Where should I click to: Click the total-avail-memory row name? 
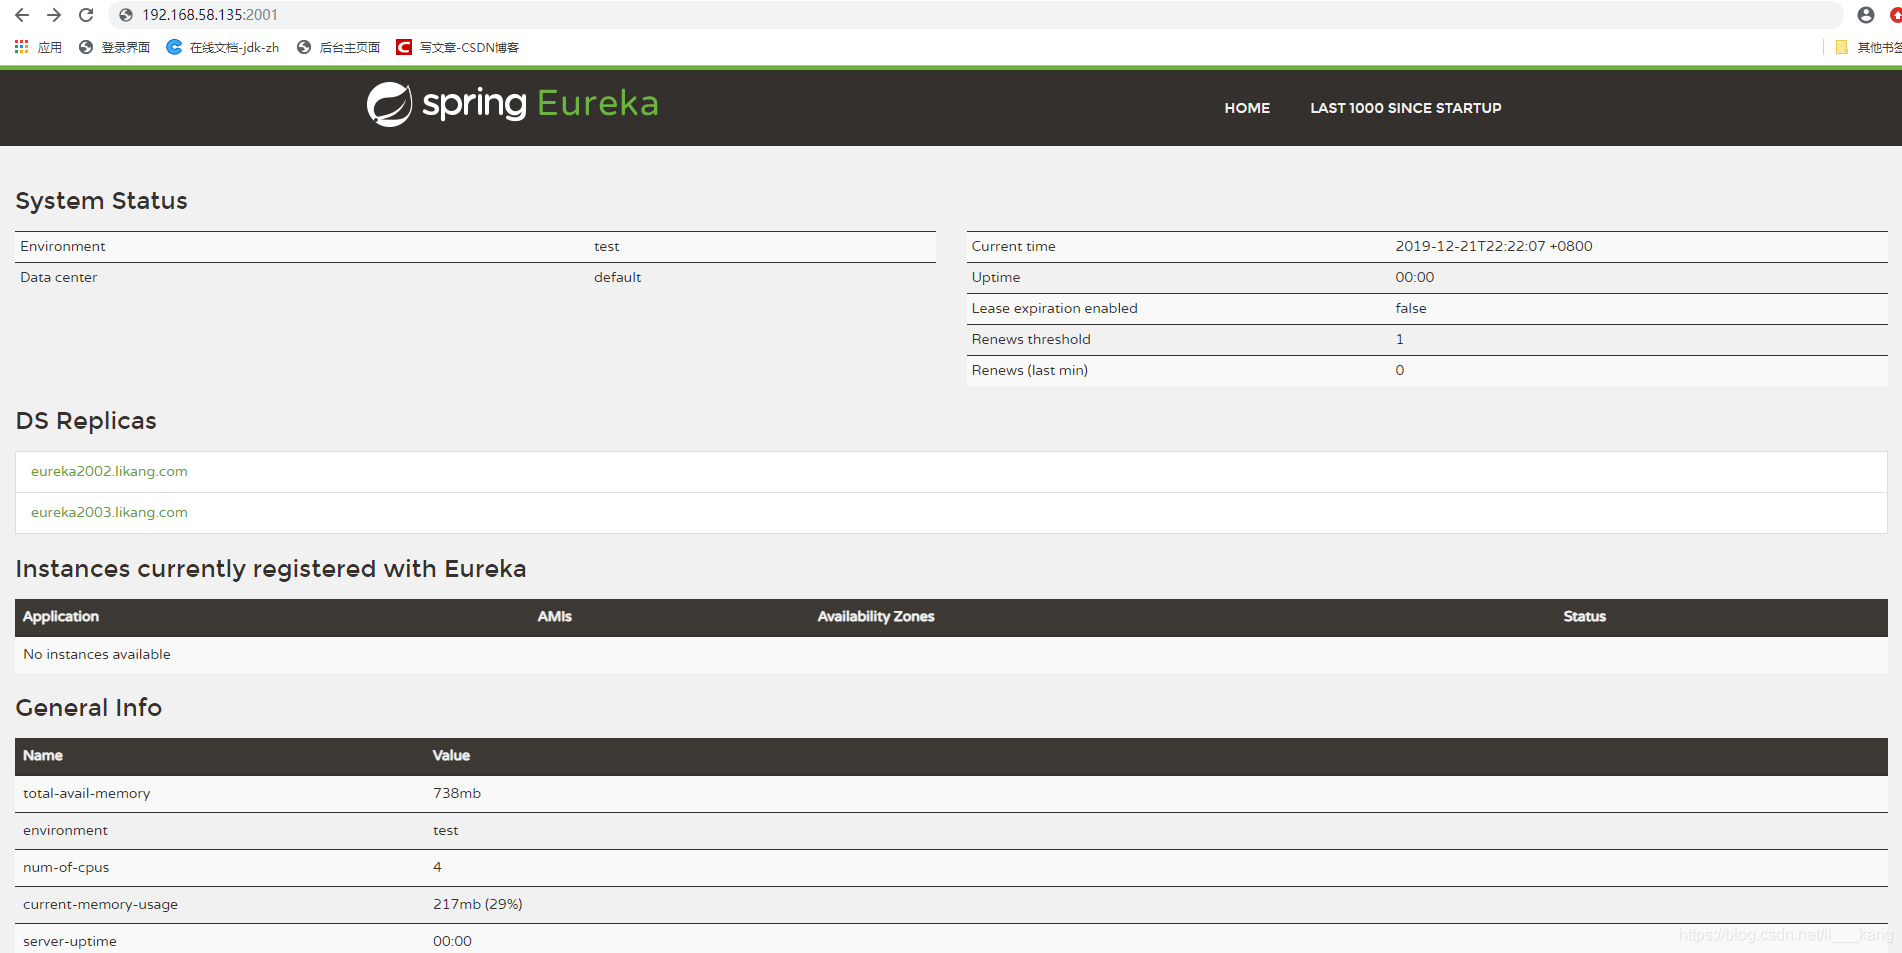pyautogui.click(x=86, y=793)
